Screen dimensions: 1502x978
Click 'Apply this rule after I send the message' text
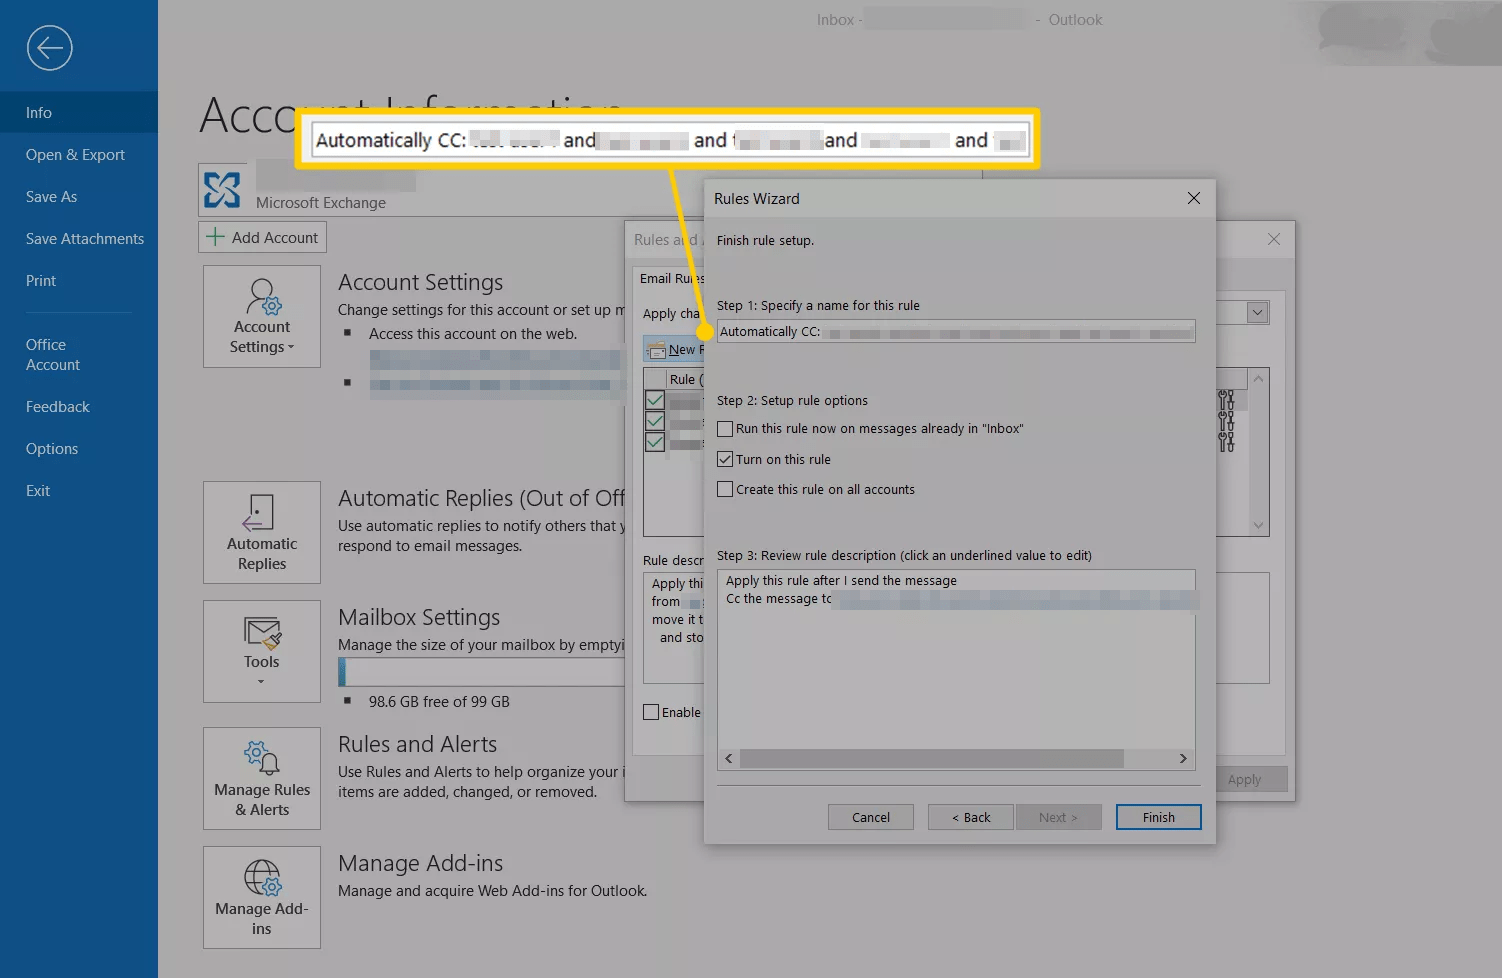coord(841,581)
